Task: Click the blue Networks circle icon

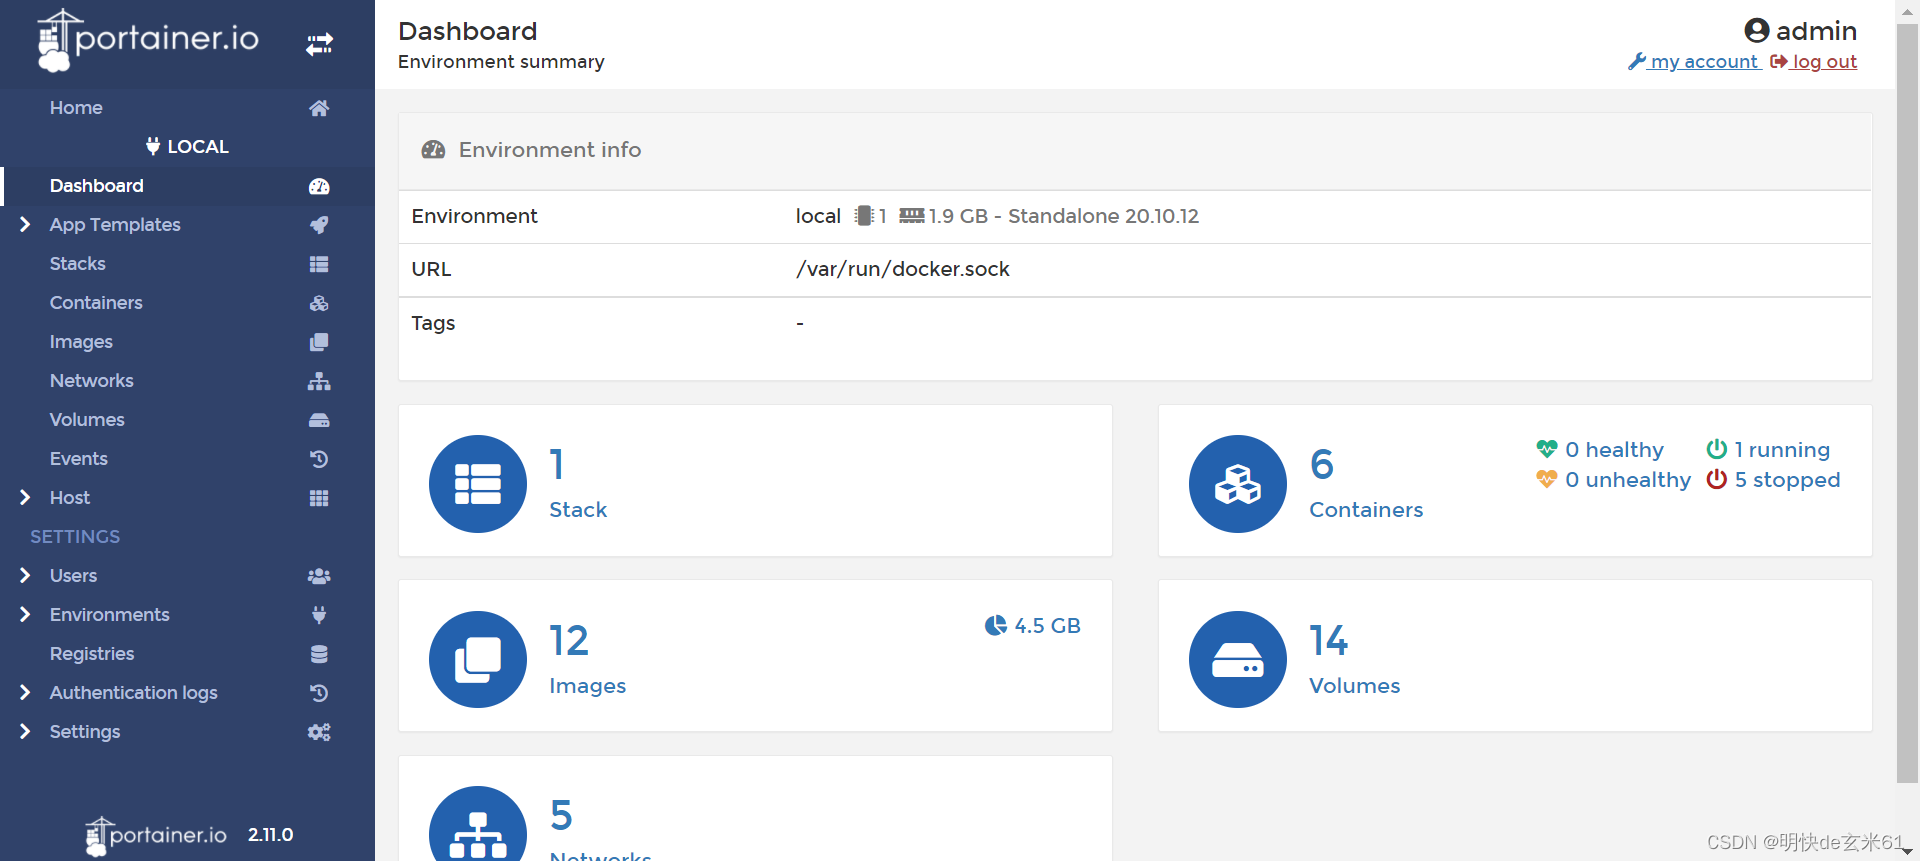Action: (478, 824)
